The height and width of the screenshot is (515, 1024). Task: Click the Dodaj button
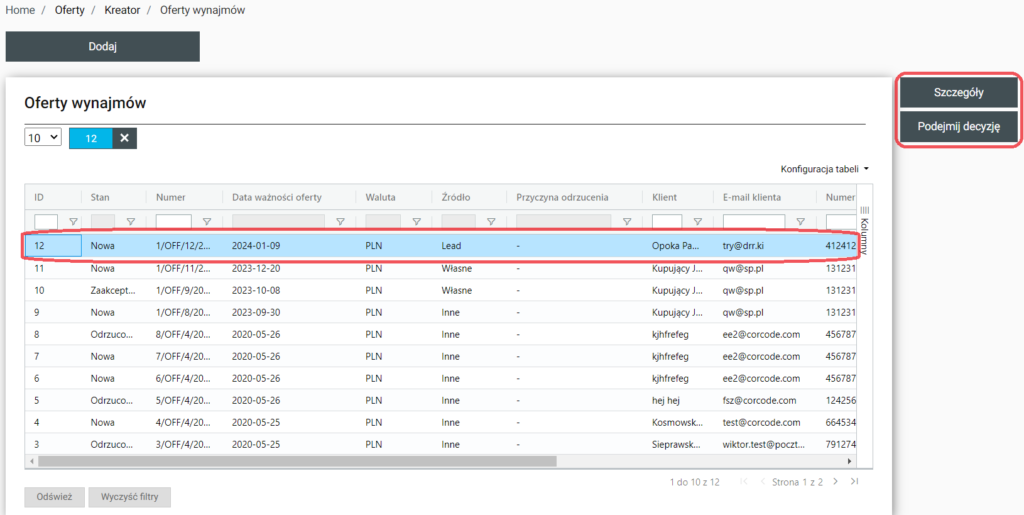103,47
